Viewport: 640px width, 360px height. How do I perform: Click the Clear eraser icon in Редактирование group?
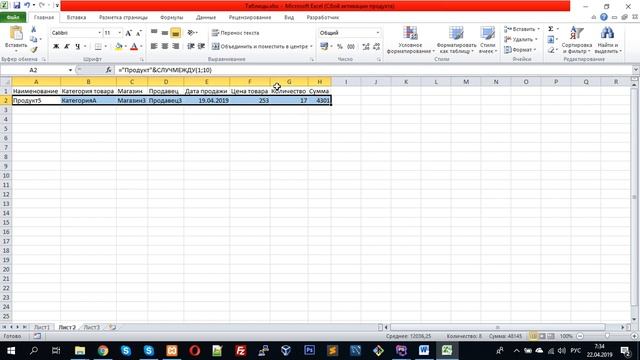click(551, 50)
